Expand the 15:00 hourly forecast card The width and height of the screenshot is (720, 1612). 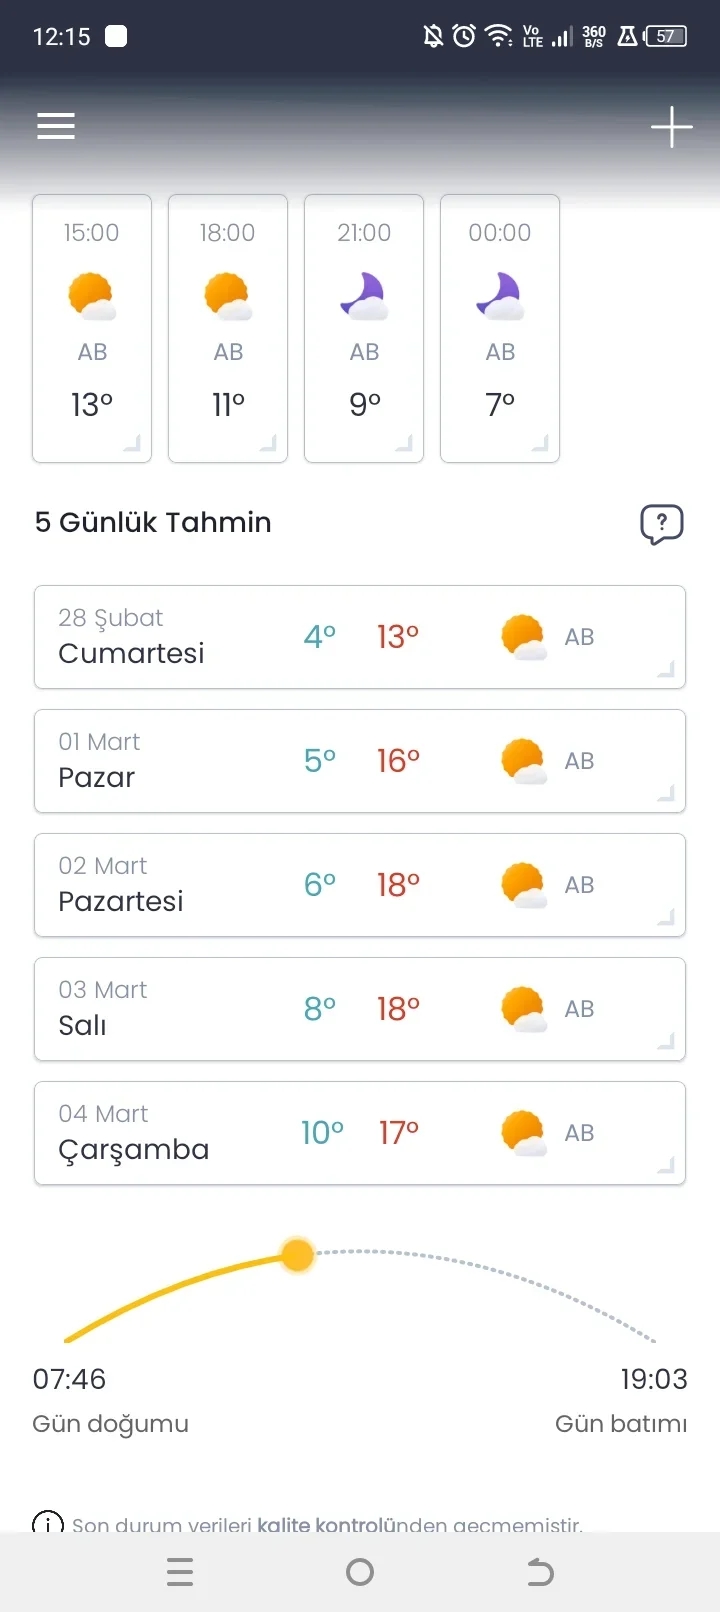[x=92, y=328]
